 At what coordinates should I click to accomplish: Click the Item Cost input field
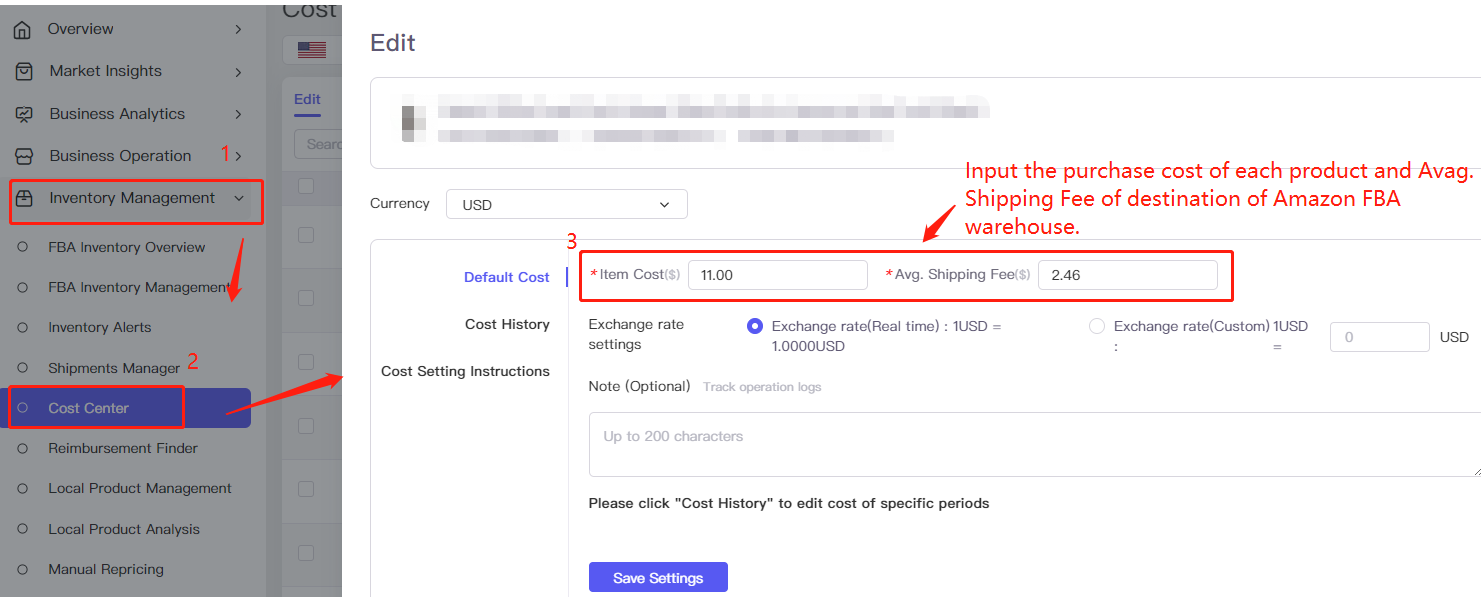(x=777, y=275)
